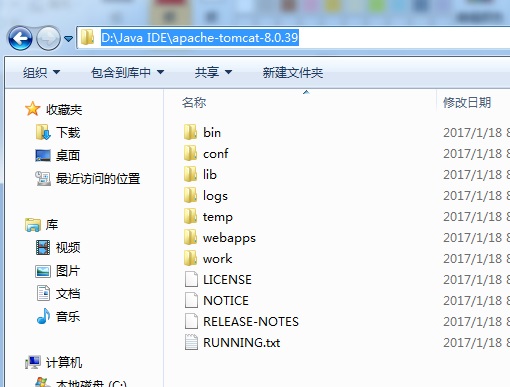The height and width of the screenshot is (387, 510).
Task: Select 计算机 in navigation pane
Action: (64, 362)
